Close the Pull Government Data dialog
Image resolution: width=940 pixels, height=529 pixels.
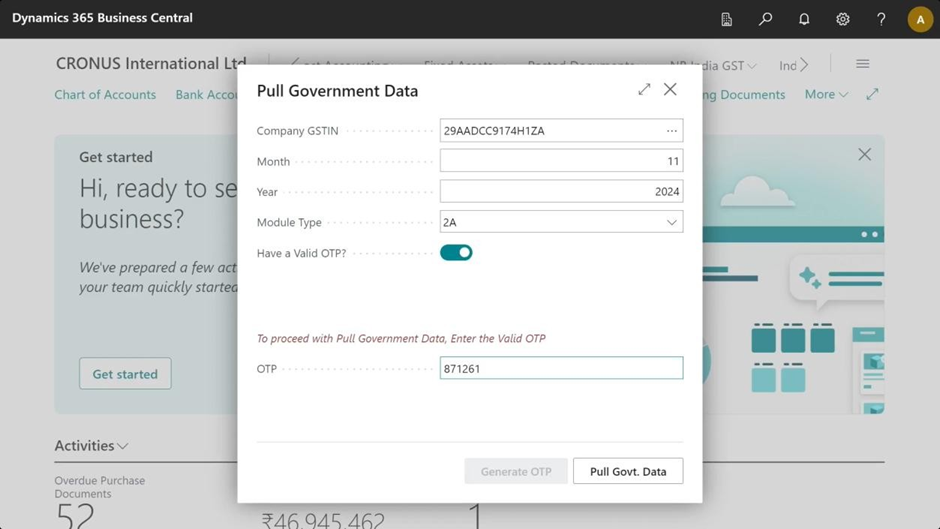[x=670, y=90]
